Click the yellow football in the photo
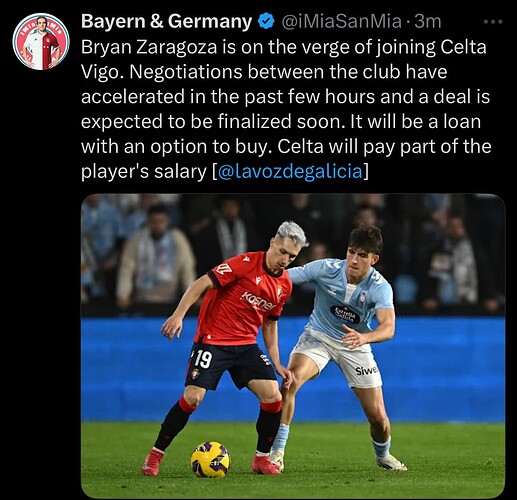Image resolution: width=517 pixels, height=500 pixels. pos(210,459)
